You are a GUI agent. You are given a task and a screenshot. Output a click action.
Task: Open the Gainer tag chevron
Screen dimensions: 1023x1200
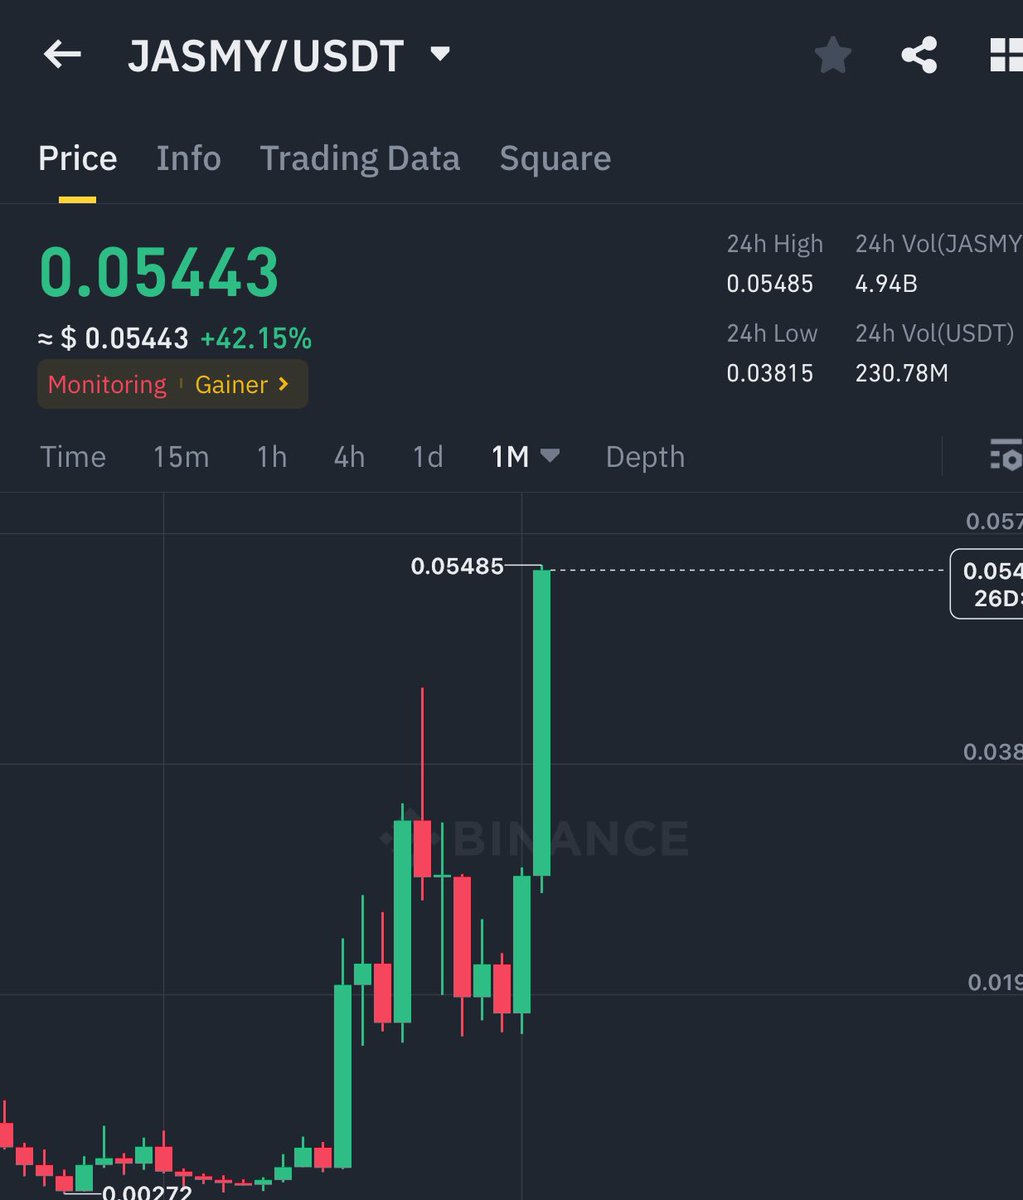[x=283, y=384]
